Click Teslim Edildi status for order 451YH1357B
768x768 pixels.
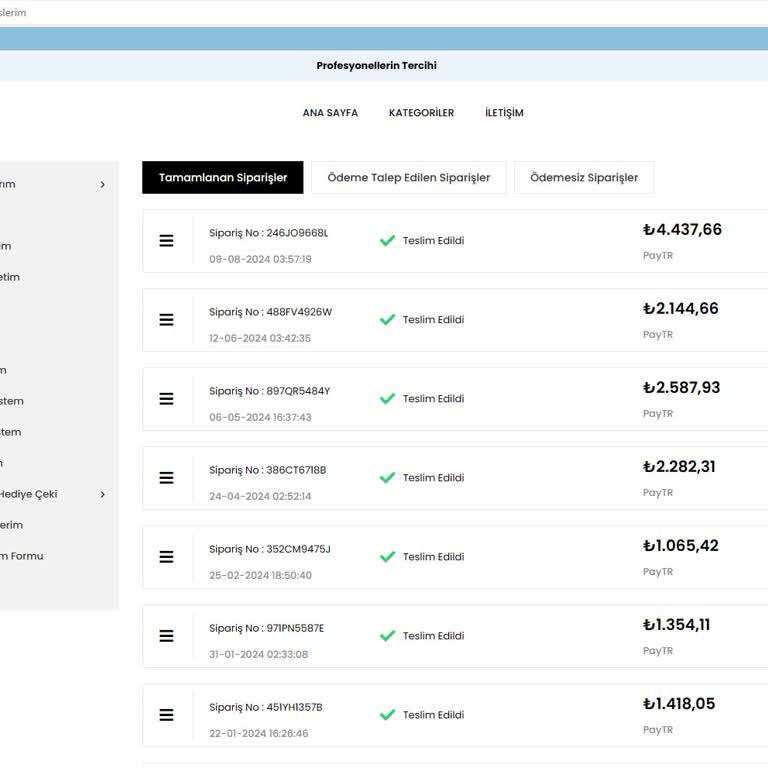tap(433, 715)
